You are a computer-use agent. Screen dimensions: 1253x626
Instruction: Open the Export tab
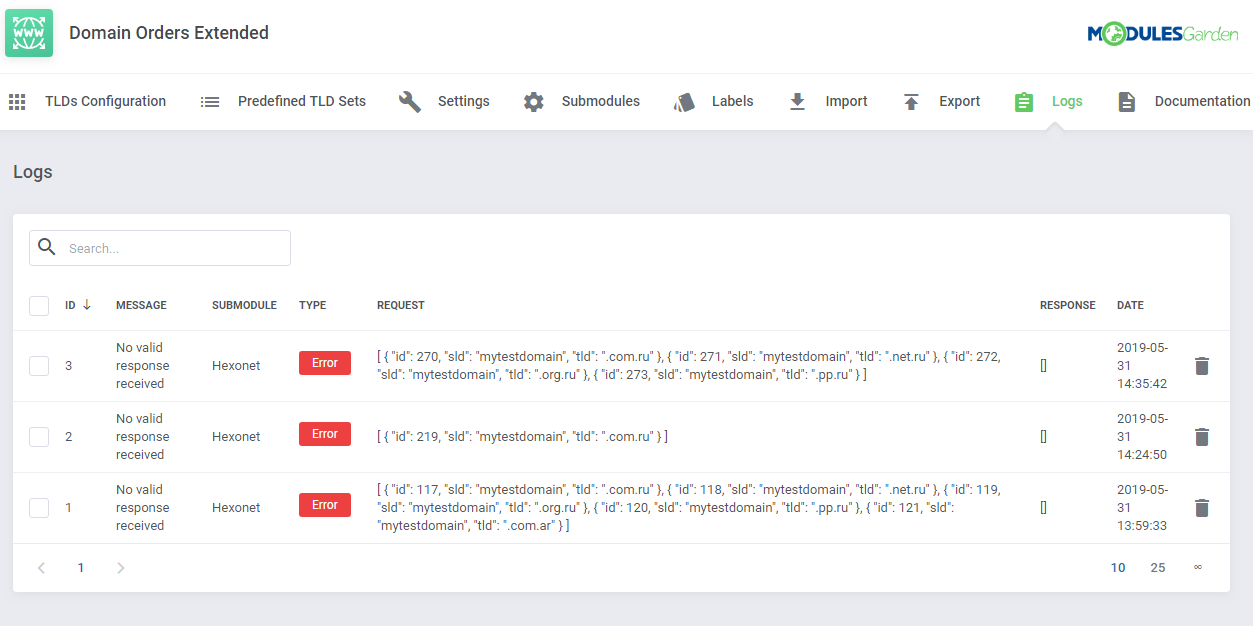(960, 101)
